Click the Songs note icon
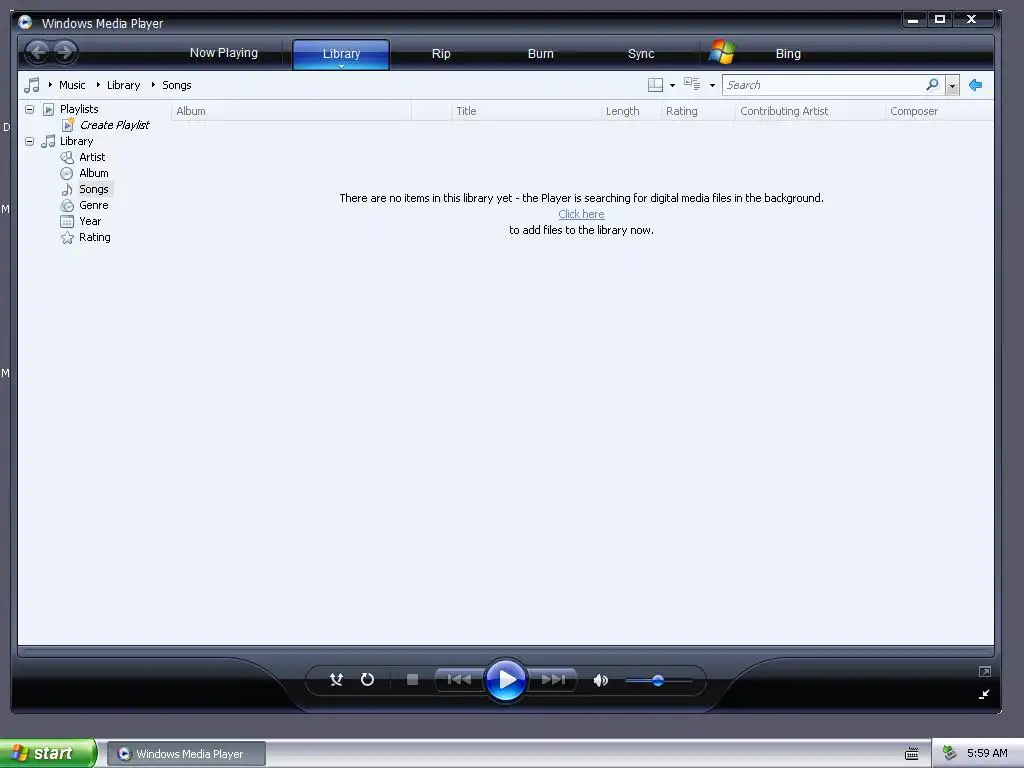Screen dimensions: 1024x768 (x=67, y=189)
